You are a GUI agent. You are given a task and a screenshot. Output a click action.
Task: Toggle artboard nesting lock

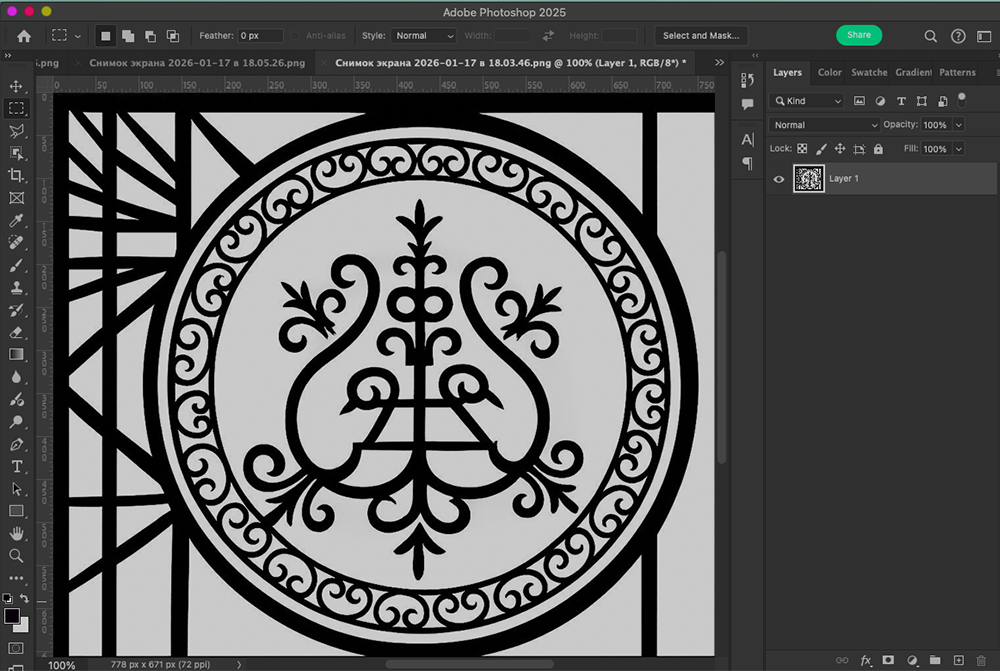coord(859,149)
